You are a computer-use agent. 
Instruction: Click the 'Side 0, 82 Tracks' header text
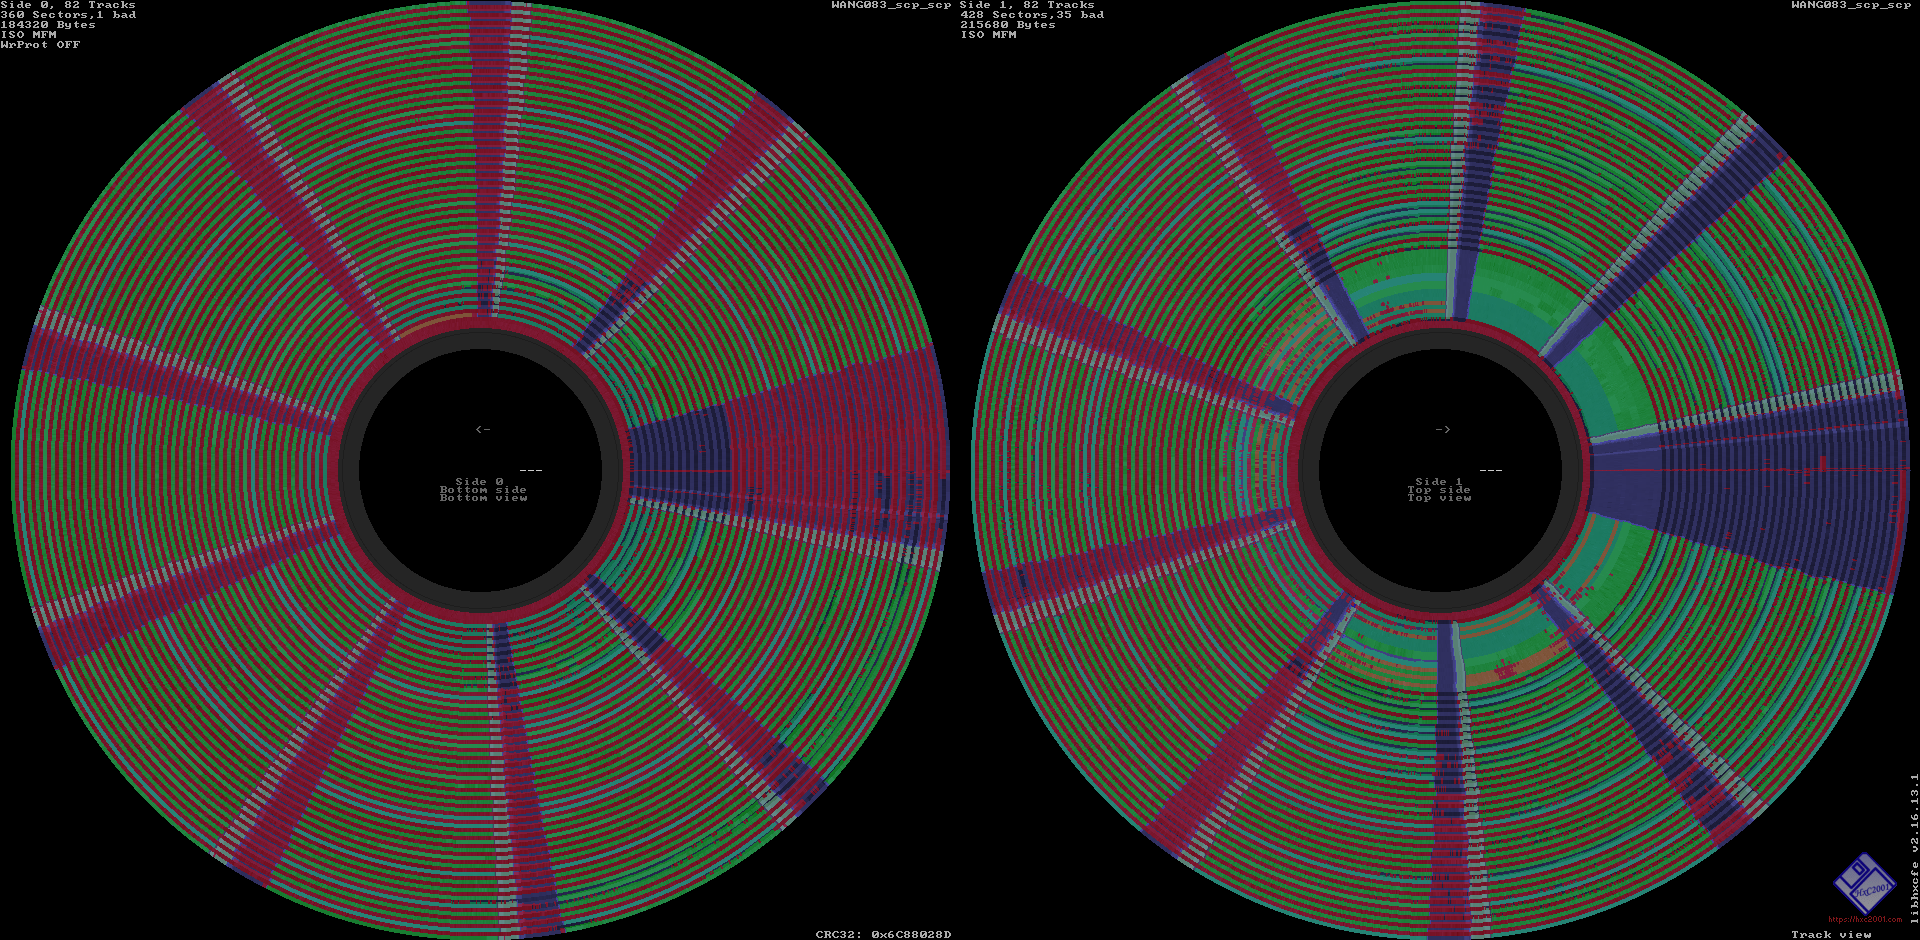tap(68, 5)
